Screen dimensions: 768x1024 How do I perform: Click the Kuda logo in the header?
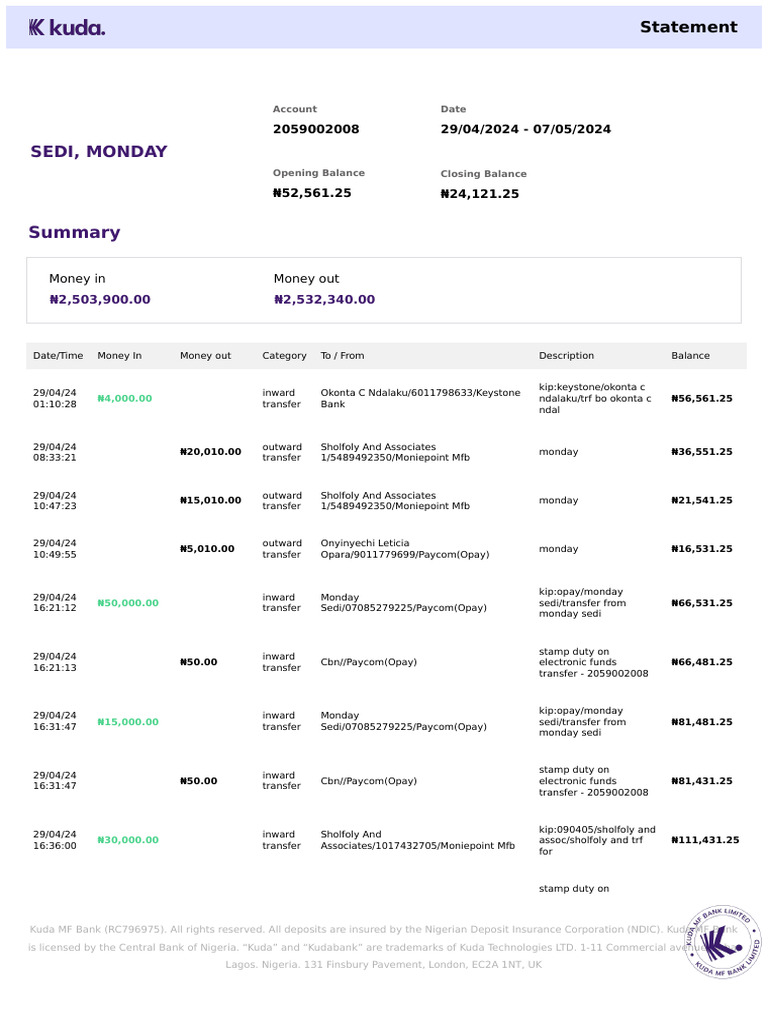[66, 28]
